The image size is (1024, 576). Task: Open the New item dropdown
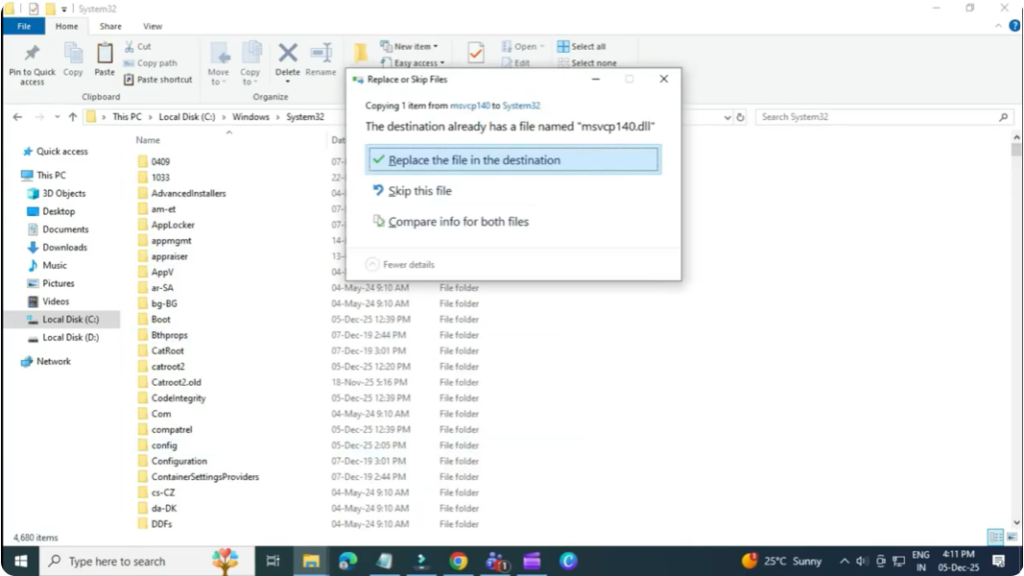[409, 46]
